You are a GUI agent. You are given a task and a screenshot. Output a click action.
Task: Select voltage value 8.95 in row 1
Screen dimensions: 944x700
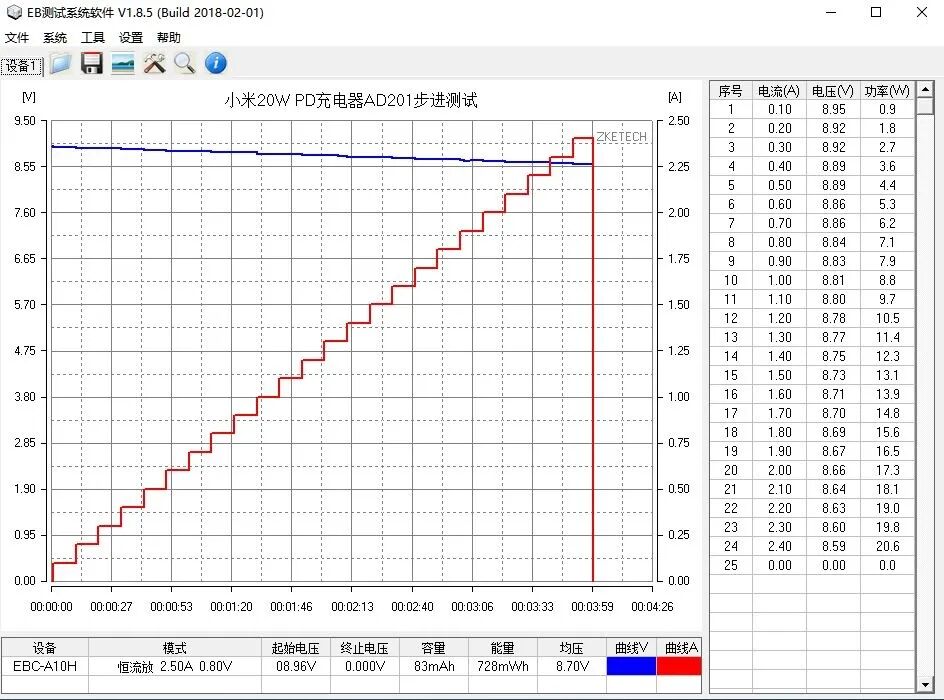pyautogui.click(x=834, y=110)
